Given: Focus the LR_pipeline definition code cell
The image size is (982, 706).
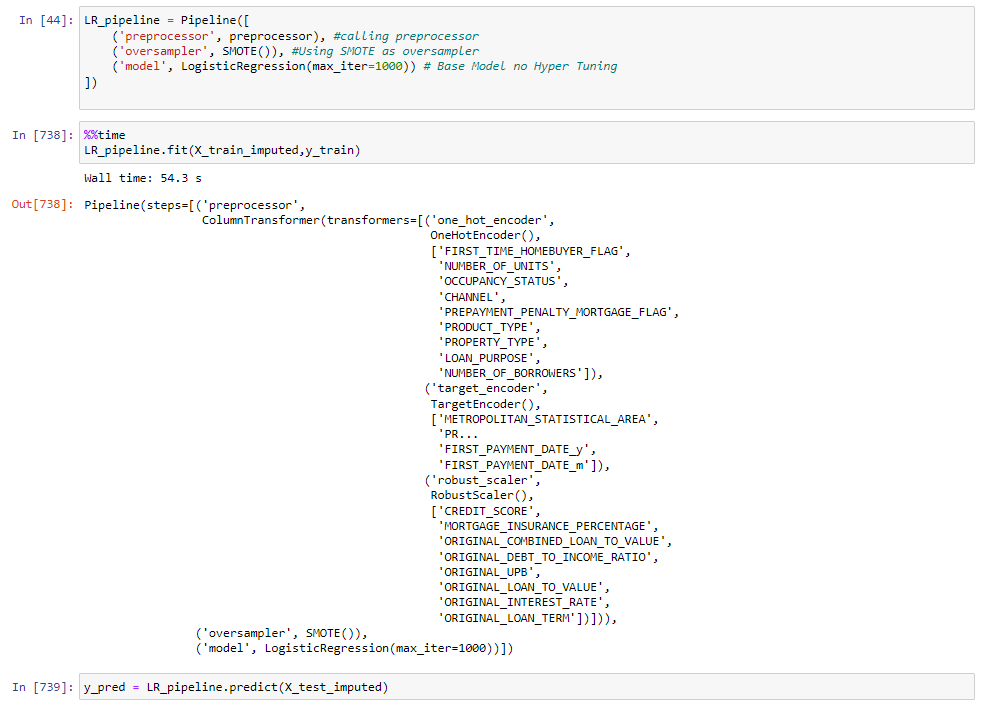Looking at the screenshot, I should [x=527, y=58].
